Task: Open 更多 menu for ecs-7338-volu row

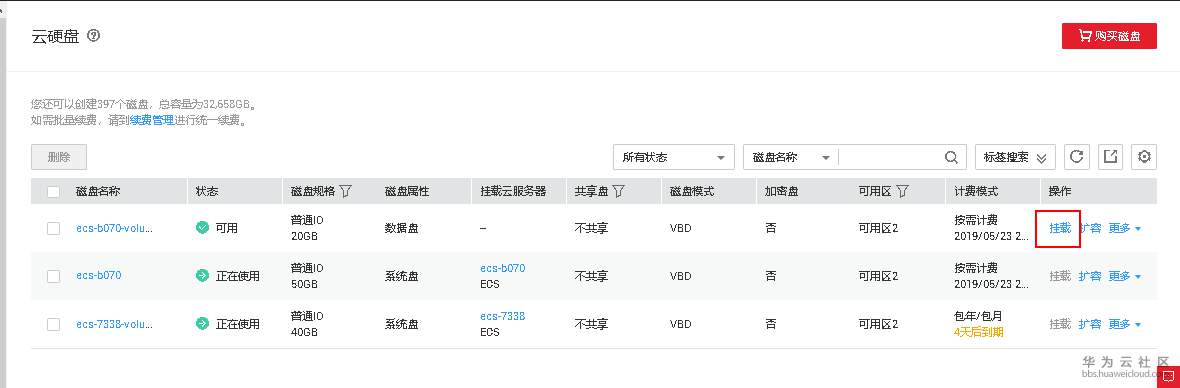Action: (x=1124, y=324)
